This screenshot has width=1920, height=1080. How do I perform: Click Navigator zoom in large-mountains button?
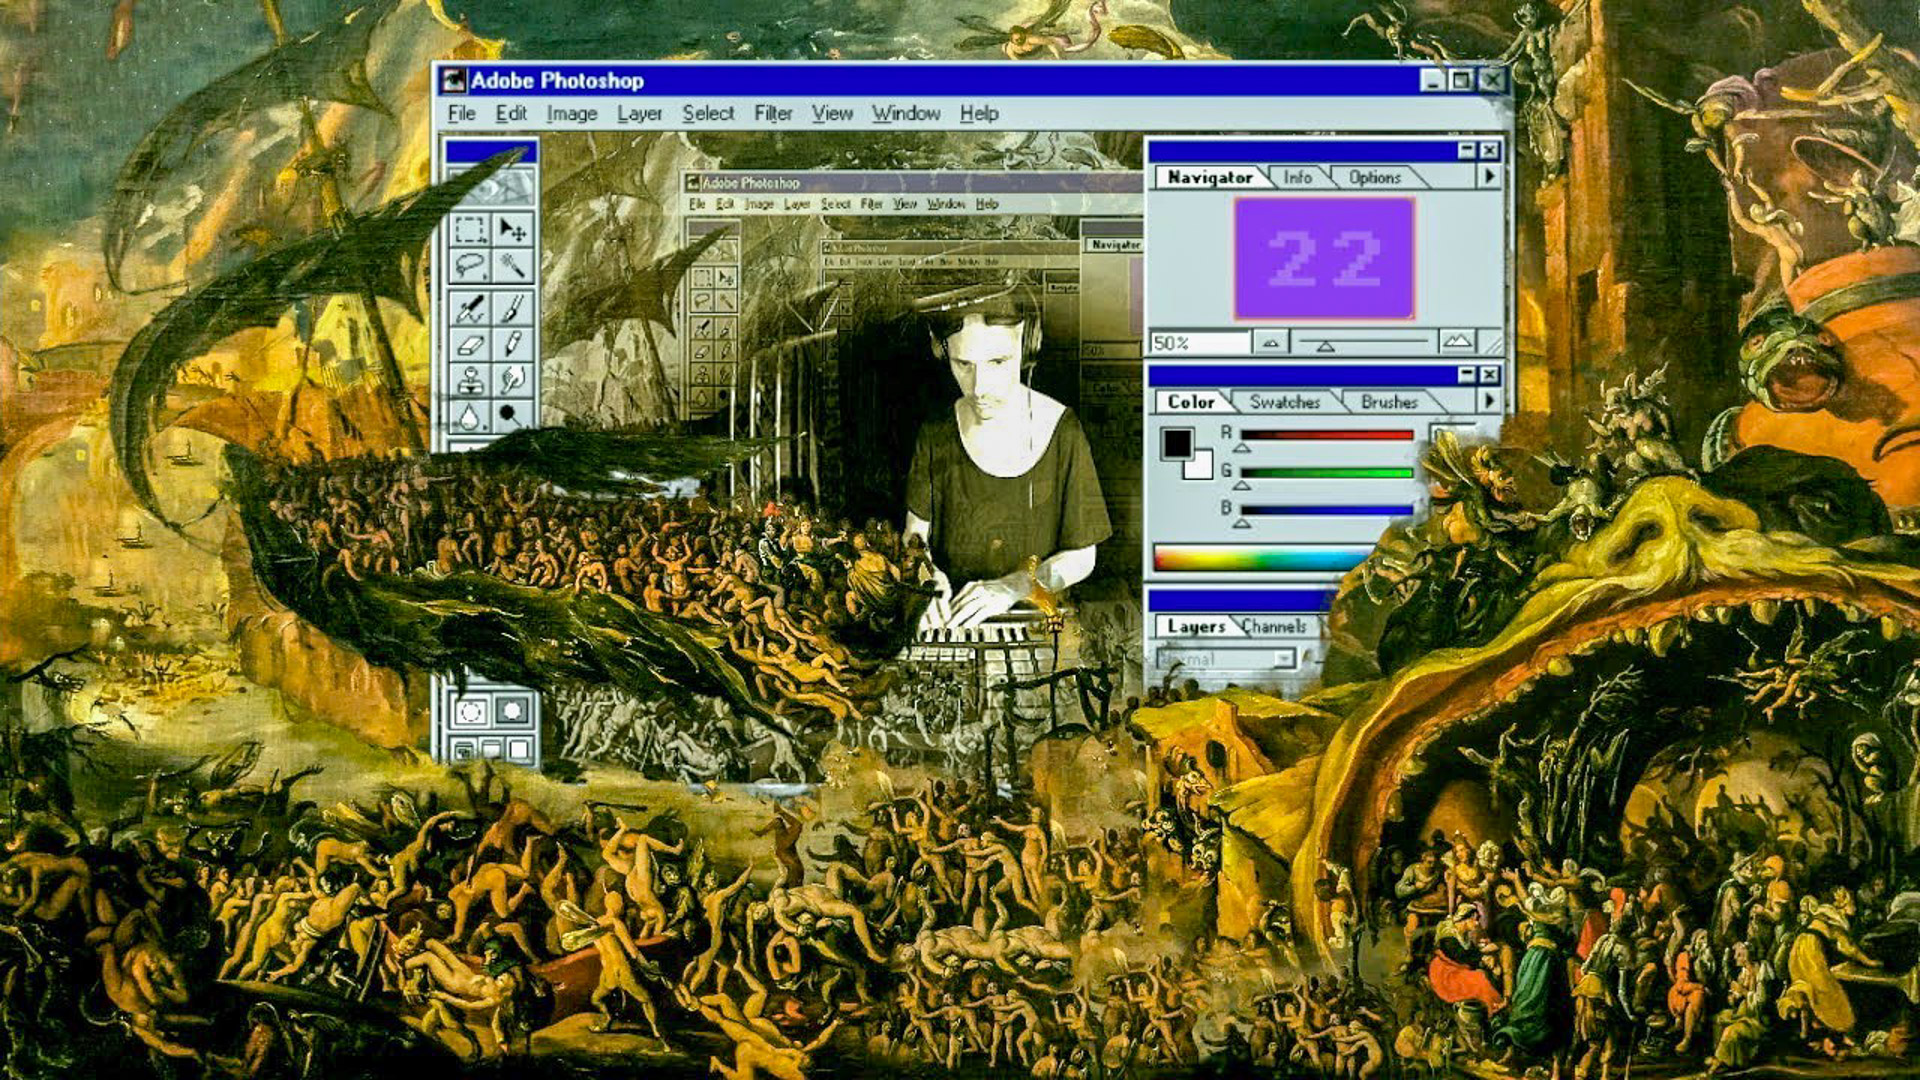click(1457, 342)
